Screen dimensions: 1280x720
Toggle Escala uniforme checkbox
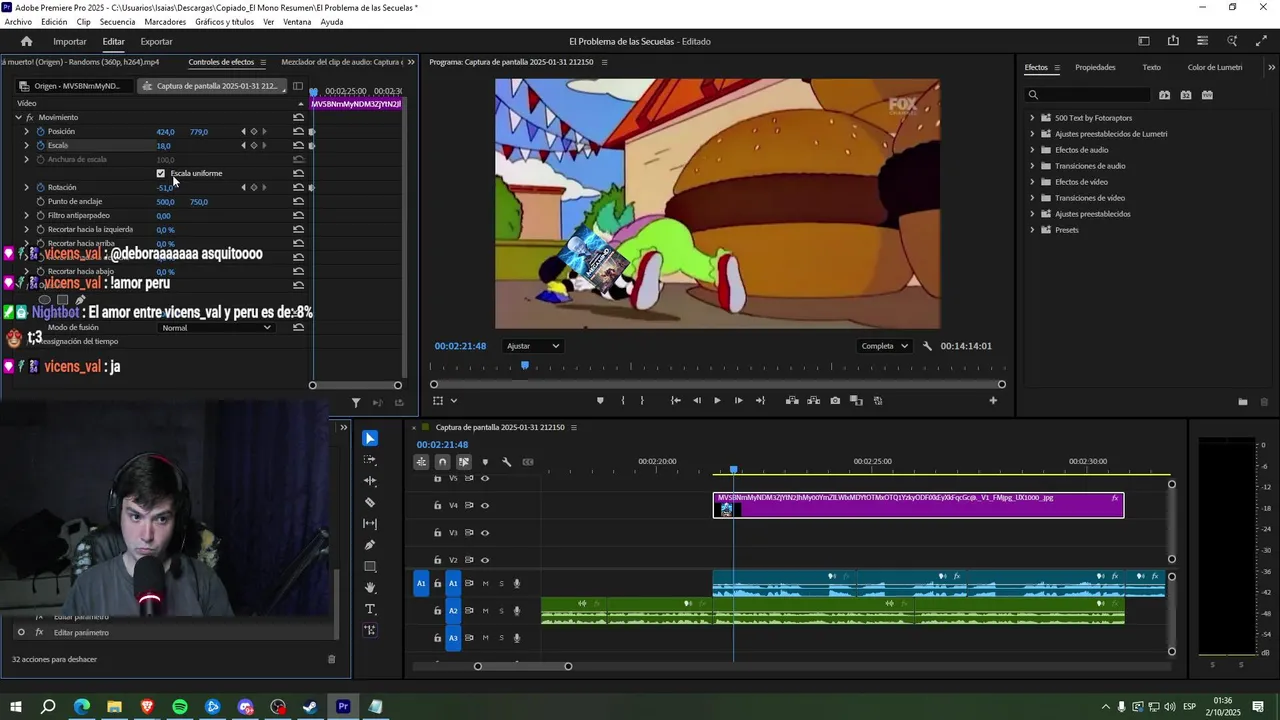[x=160, y=174]
